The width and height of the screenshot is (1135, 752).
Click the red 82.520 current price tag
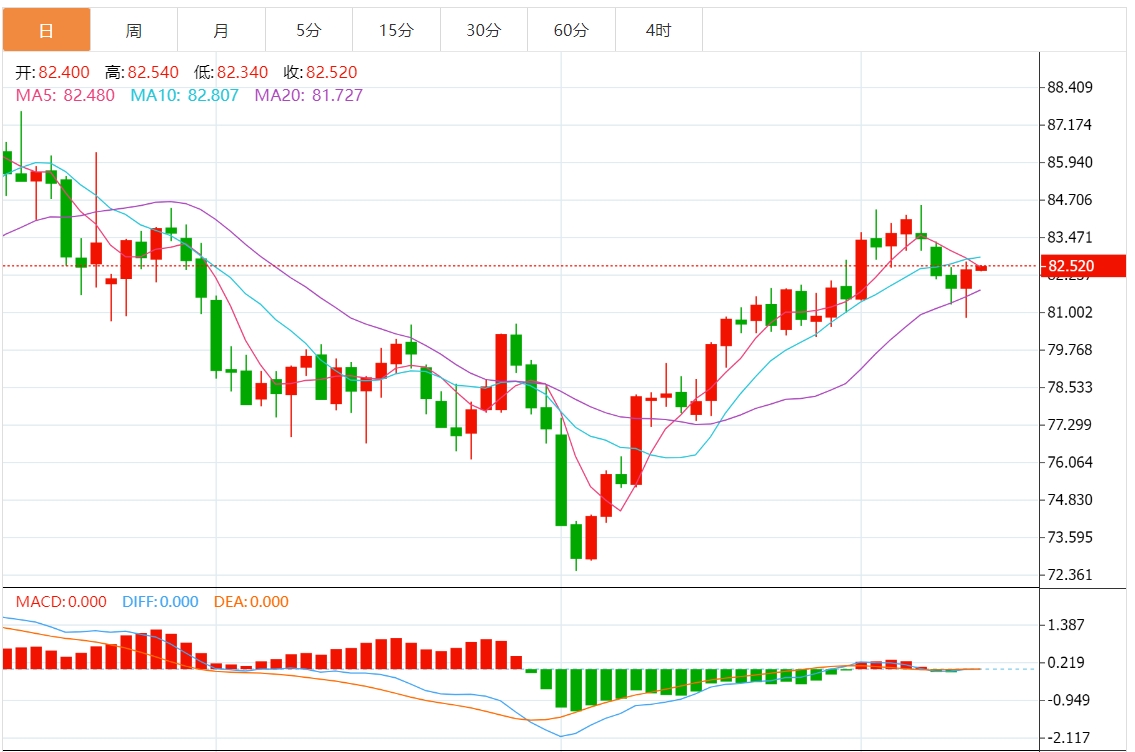[1083, 266]
